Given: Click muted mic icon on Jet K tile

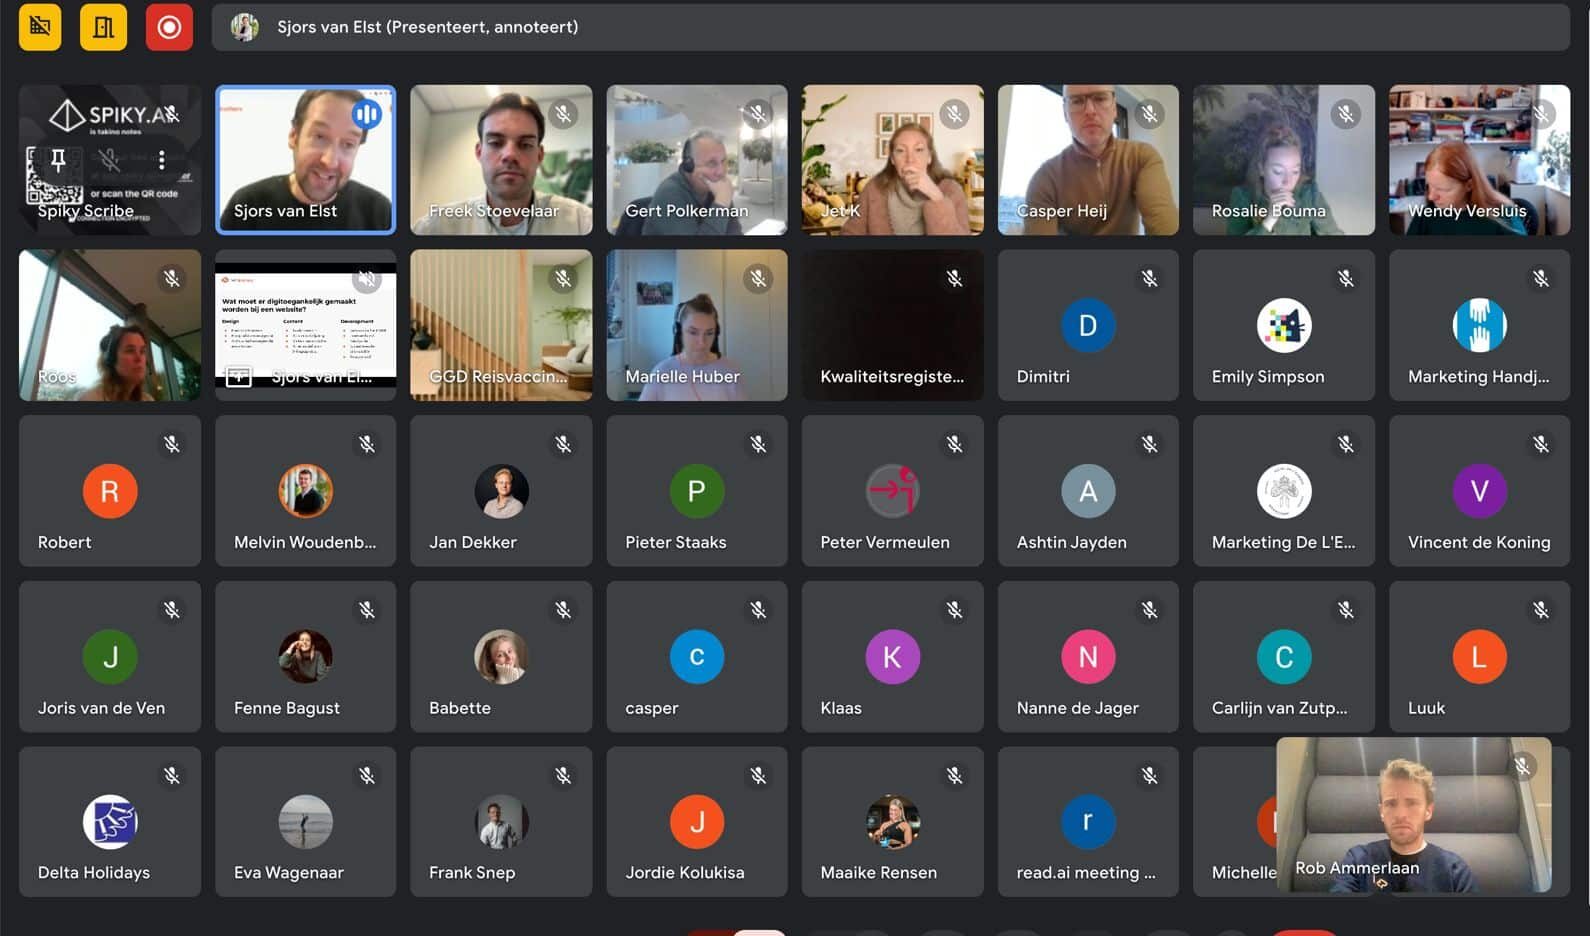Looking at the screenshot, I should pos(955,114).
